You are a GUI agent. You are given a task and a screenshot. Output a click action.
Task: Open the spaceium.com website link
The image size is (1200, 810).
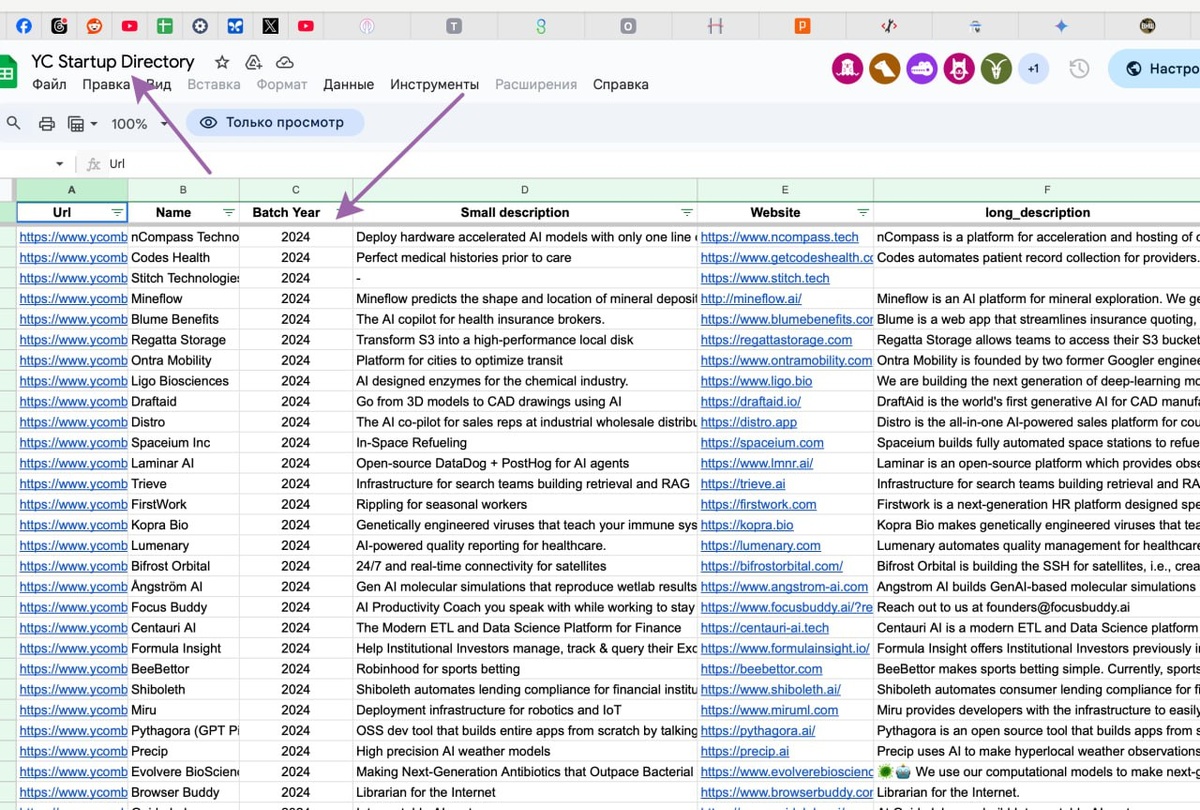click(x=762, y=443)
